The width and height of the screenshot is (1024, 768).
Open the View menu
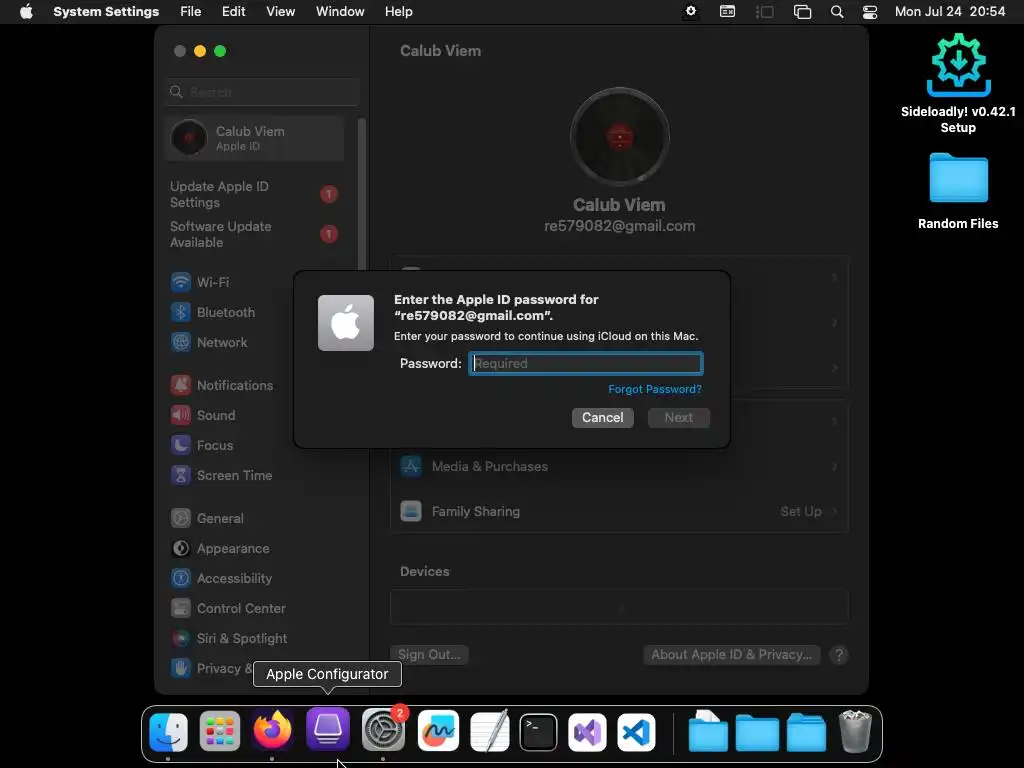pos(281,11)
